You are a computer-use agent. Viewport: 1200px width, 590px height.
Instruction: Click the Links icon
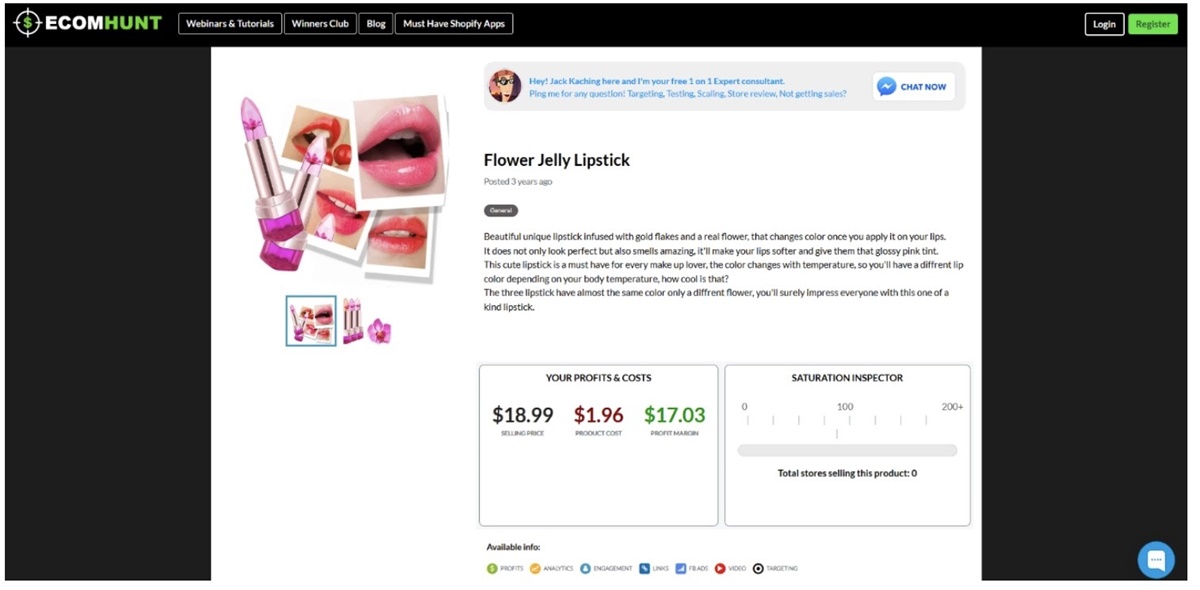(x=645, y=568)
